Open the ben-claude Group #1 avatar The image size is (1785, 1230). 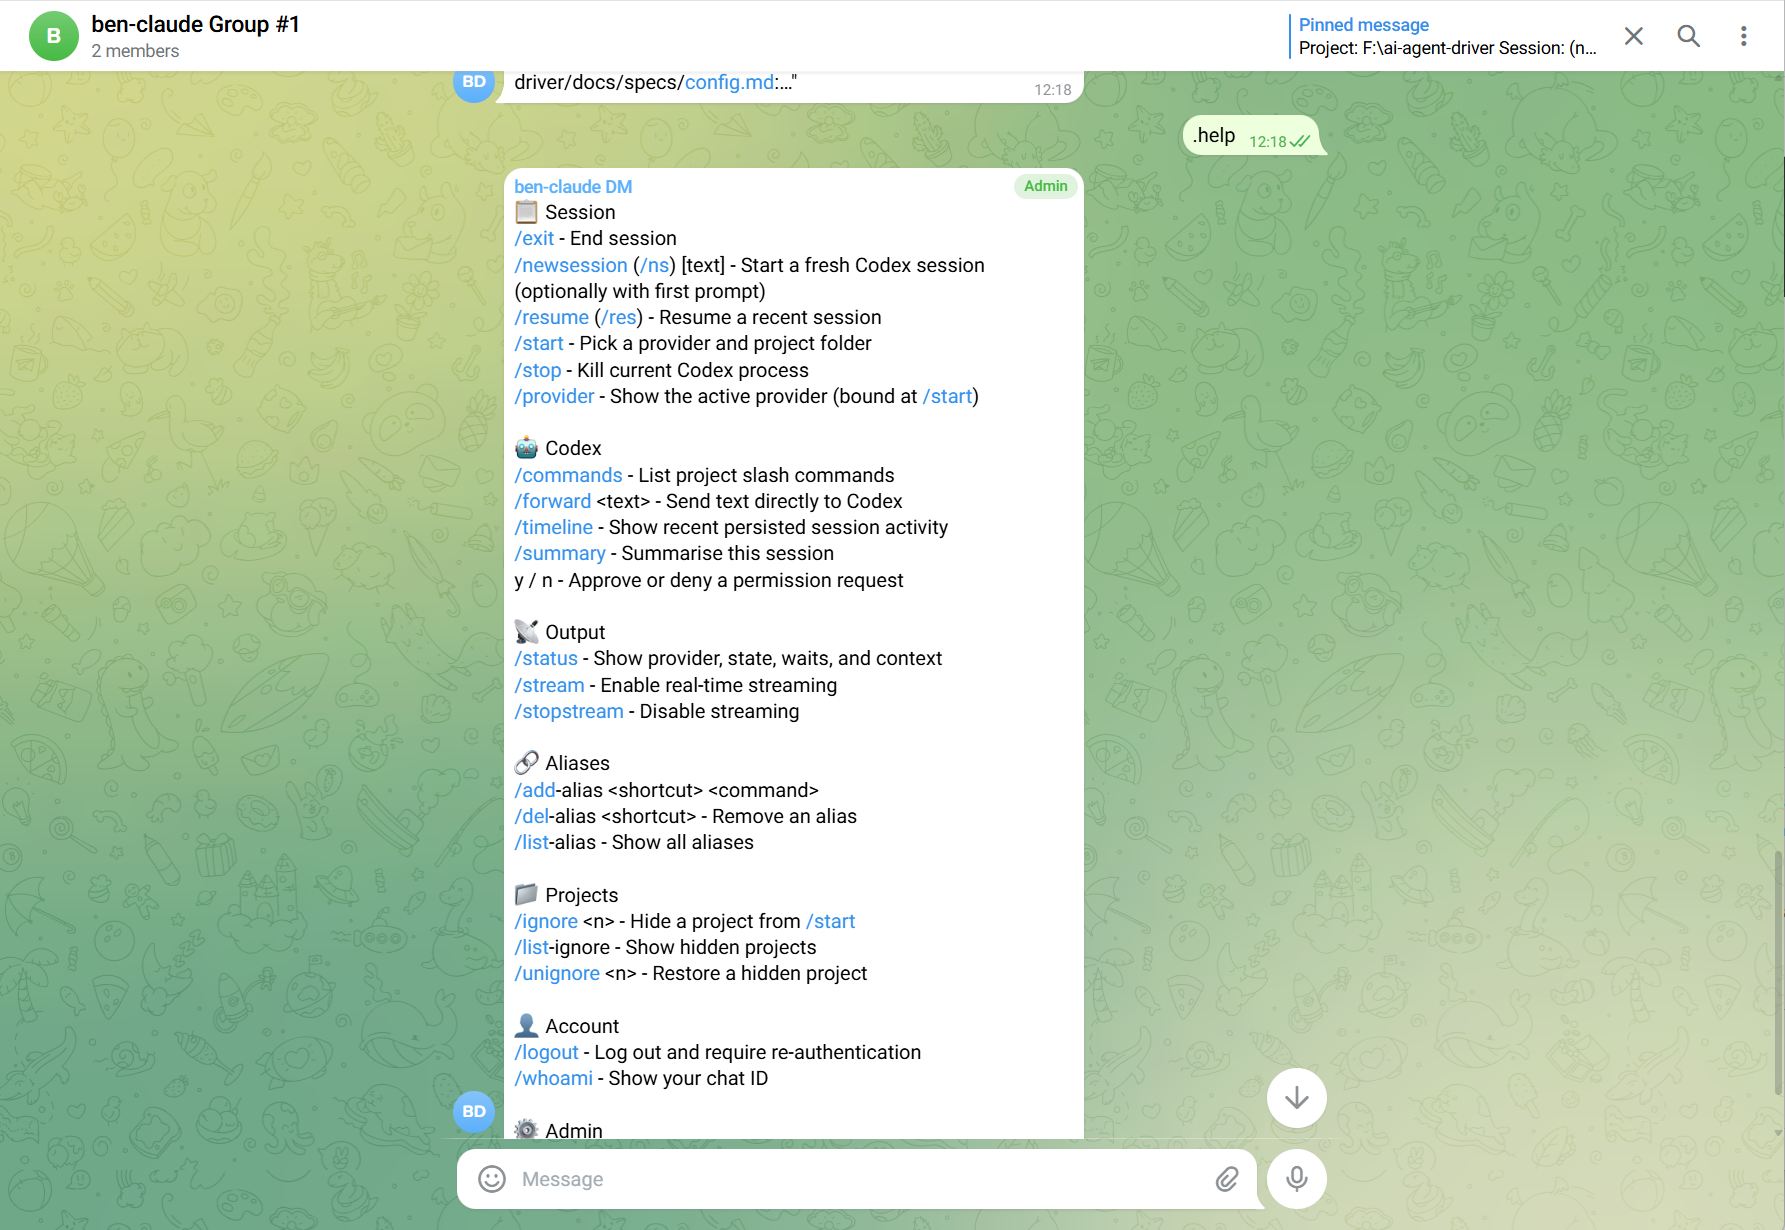(x=54, y=36)
